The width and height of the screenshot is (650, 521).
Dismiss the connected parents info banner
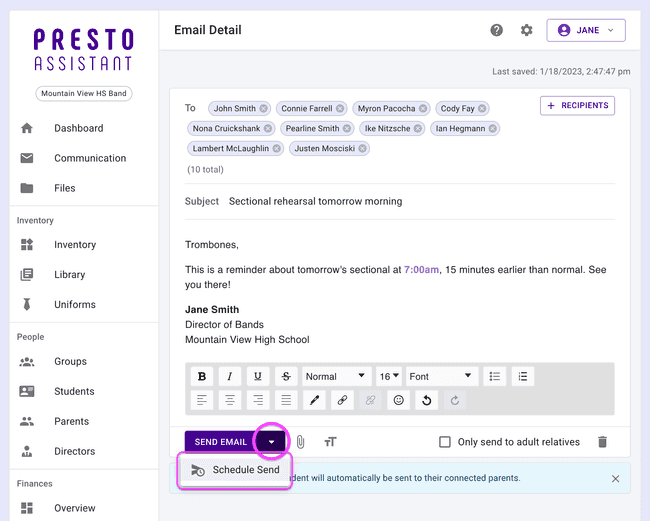(615, 478)
